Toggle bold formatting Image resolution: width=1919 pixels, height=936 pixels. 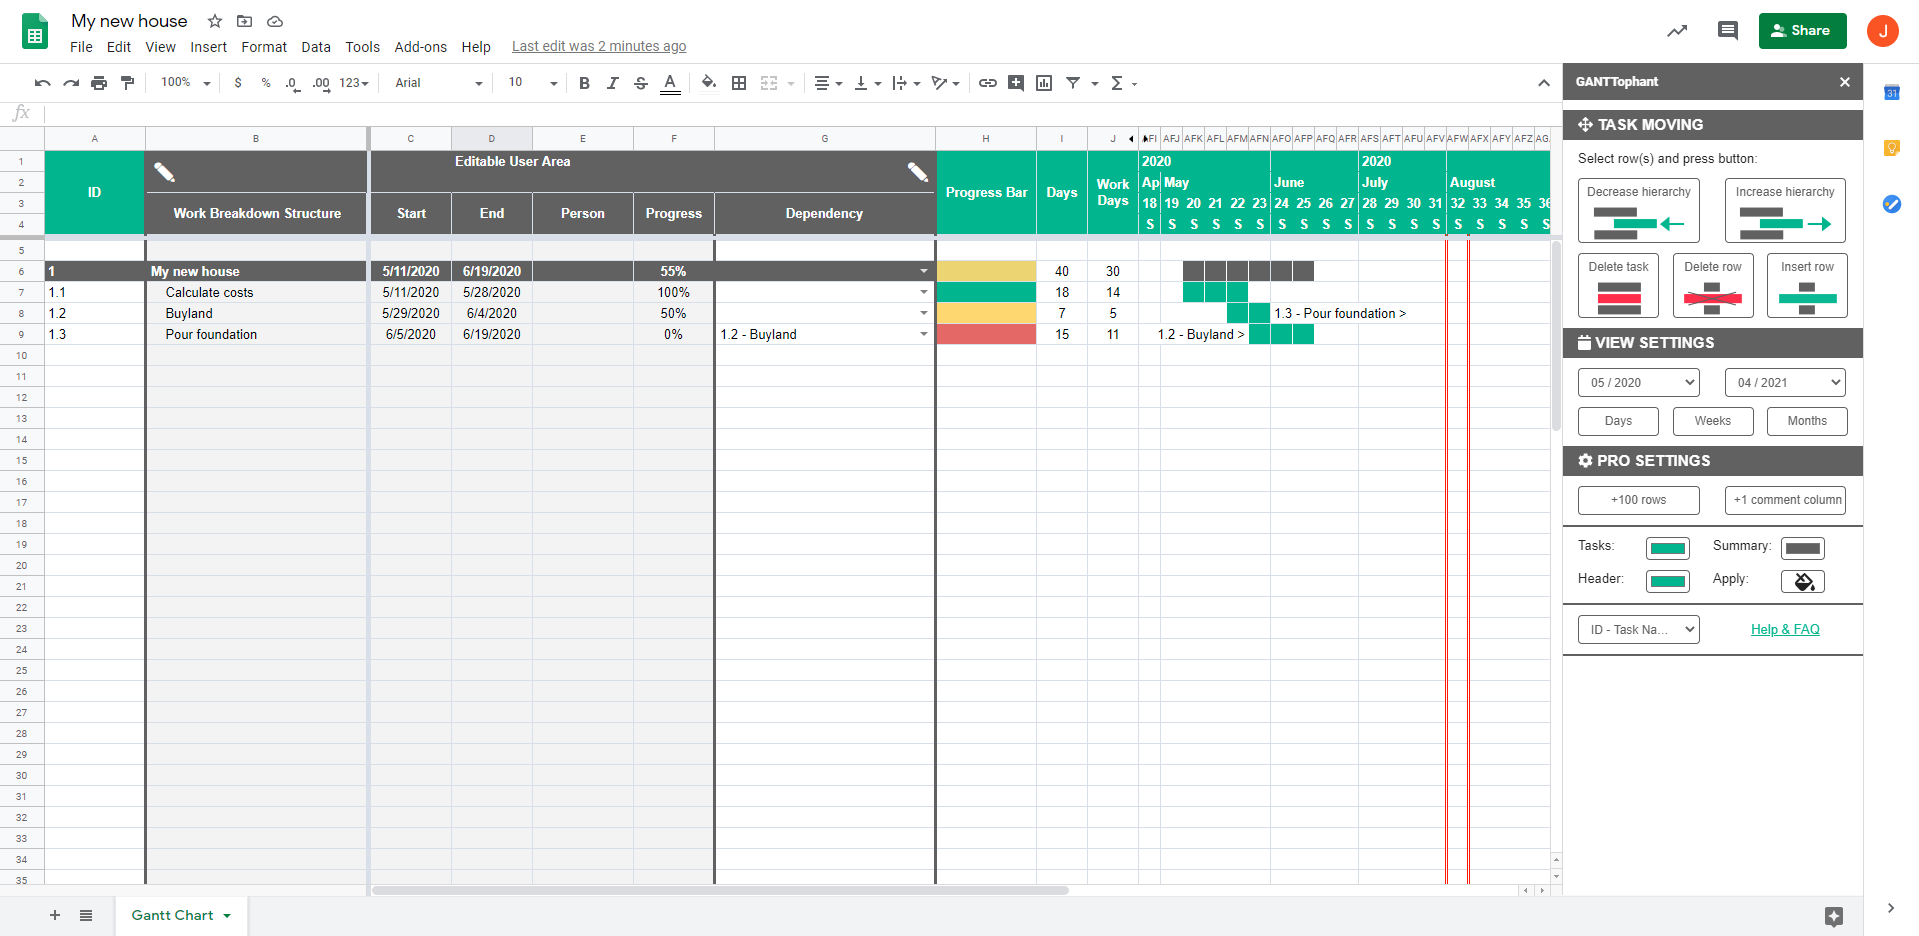(x=585, y=83)
